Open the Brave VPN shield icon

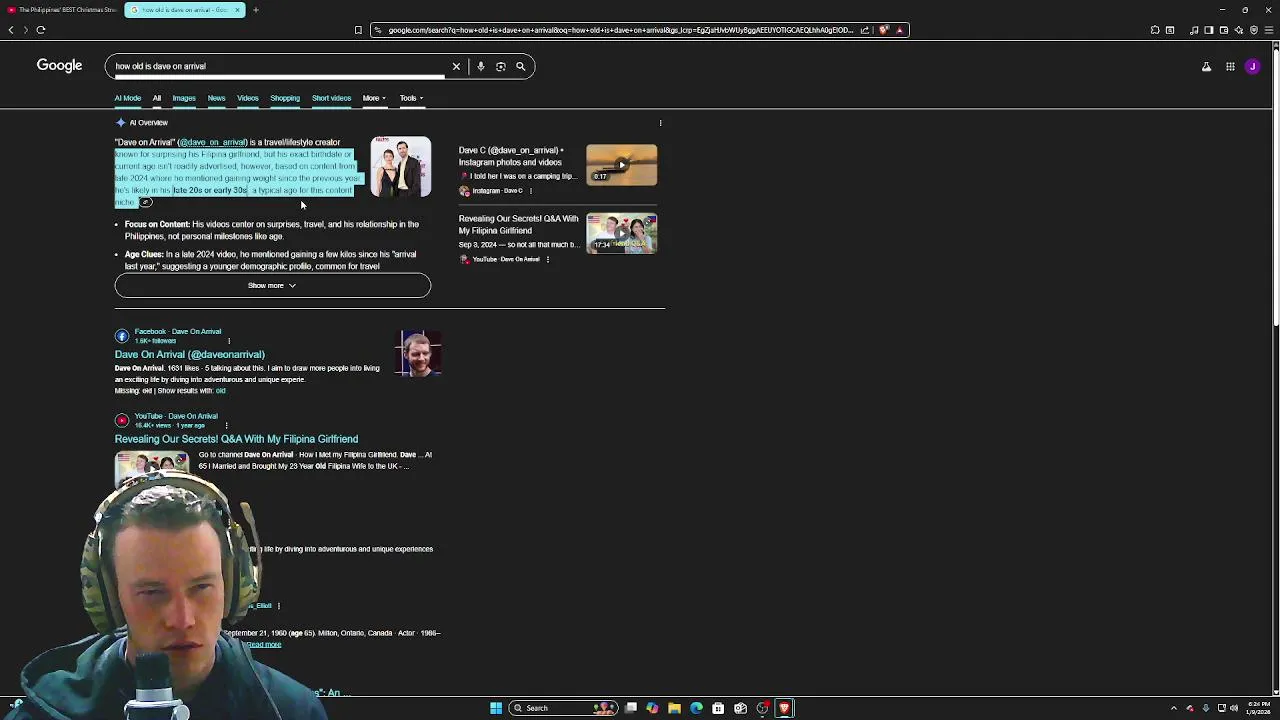1254,30
